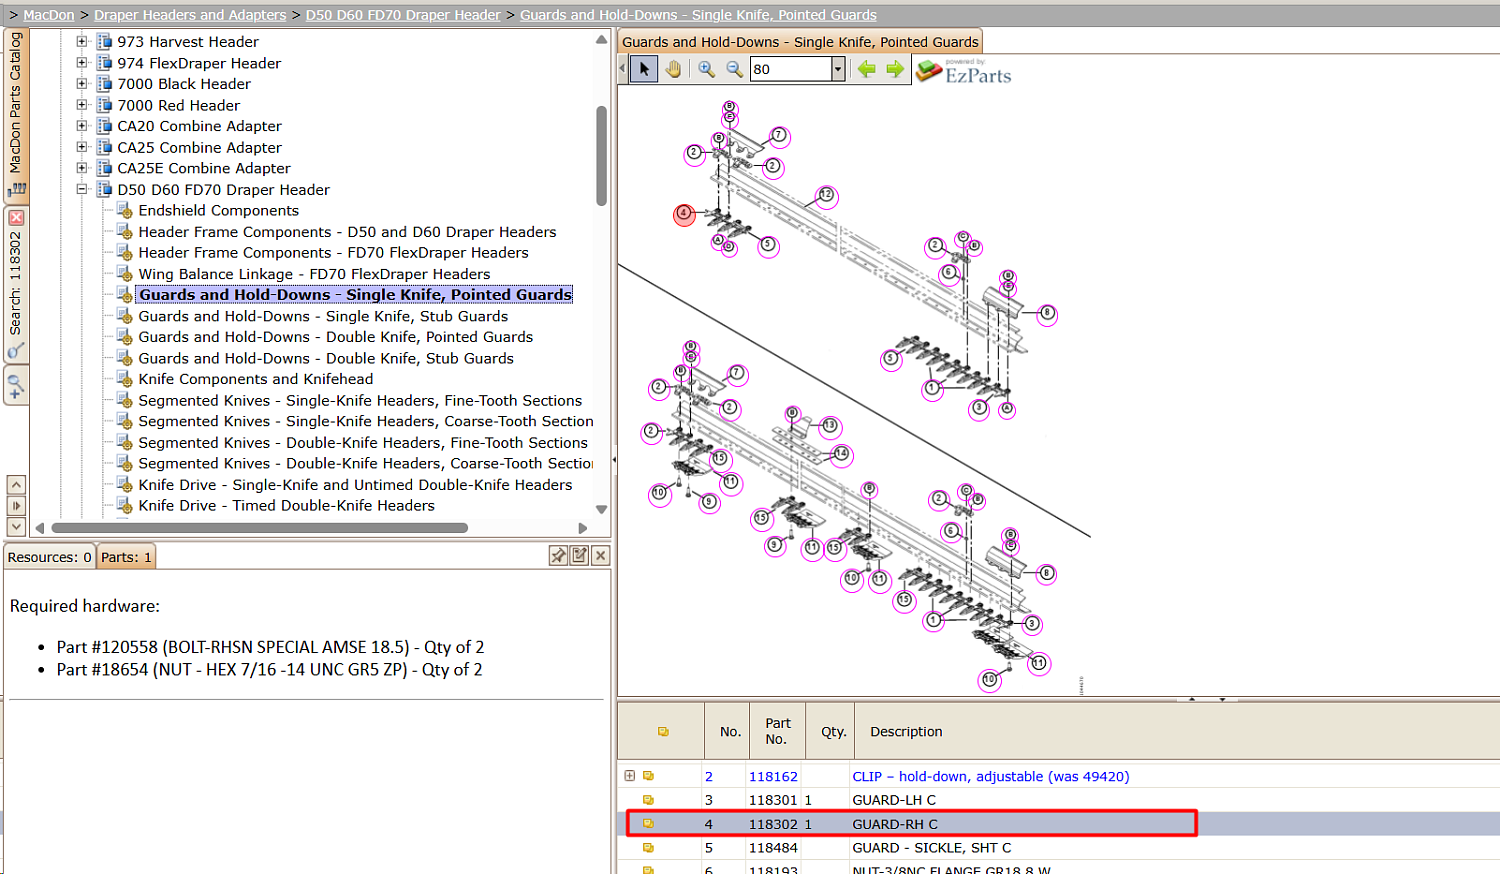This screenshot has width=1500, height=874.
Task: Open part number 118162 link
Action: 773,776
